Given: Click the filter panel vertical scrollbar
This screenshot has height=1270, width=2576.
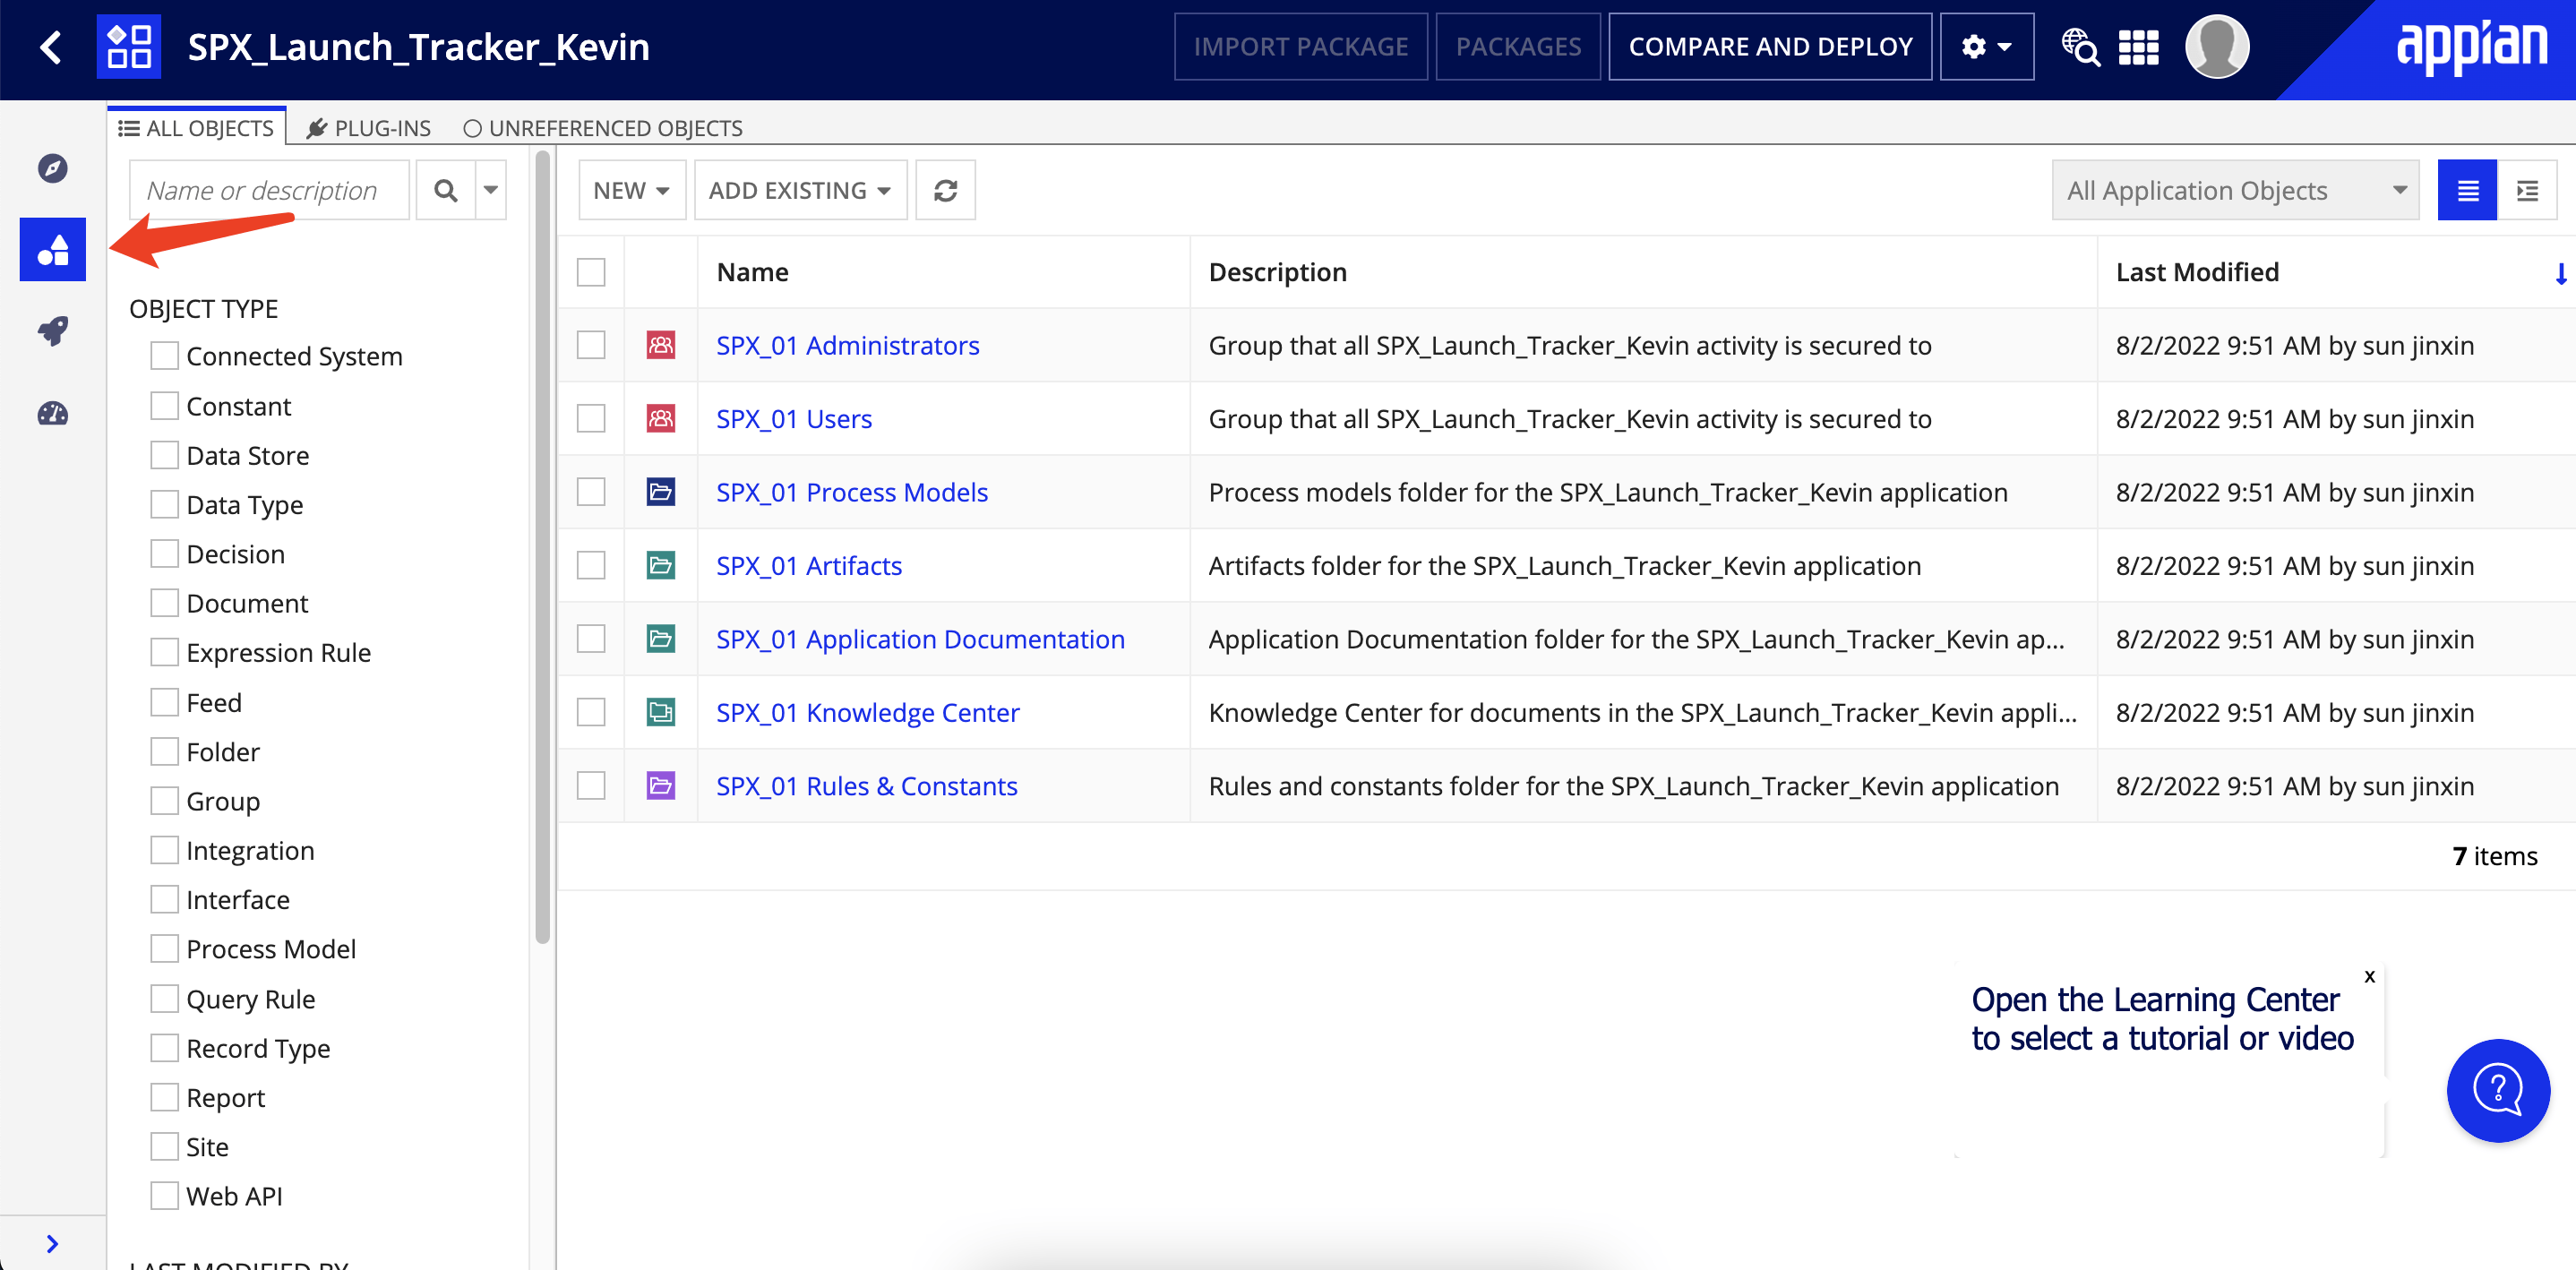Looking at the screenshot, I should (543, 547).
